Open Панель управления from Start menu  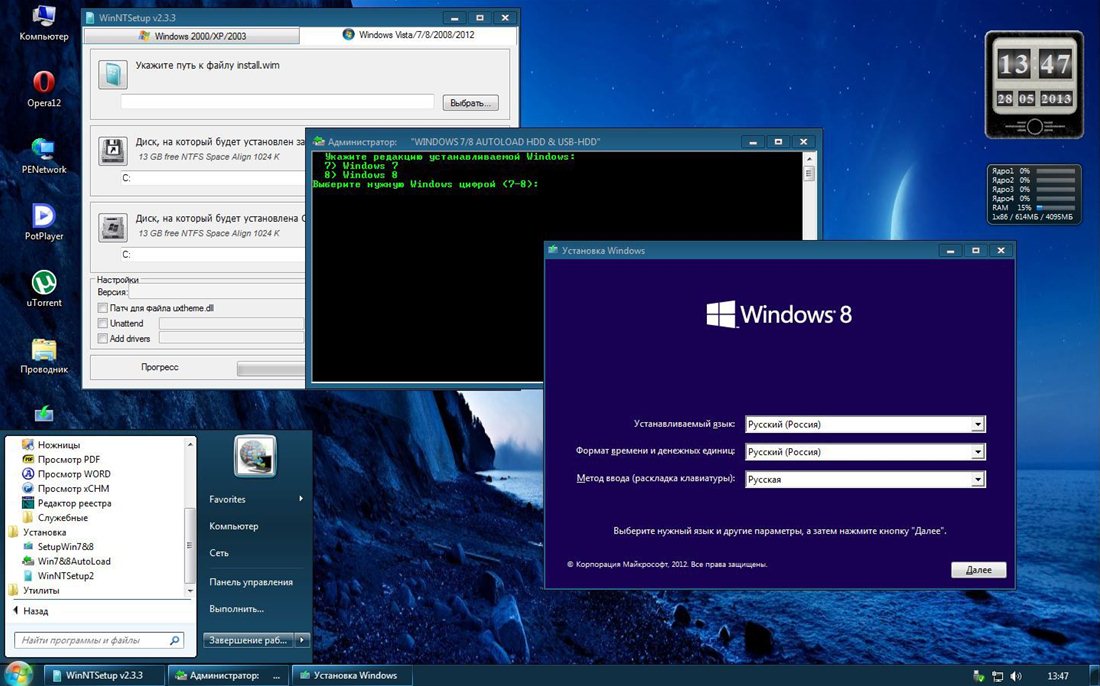(250, 581)
